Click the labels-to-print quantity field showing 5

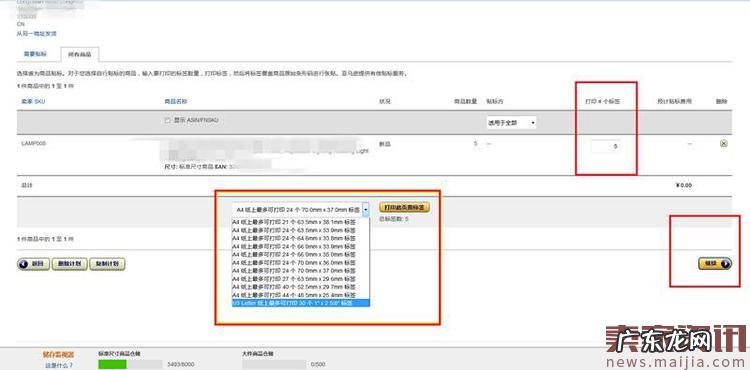click(606, 146)
